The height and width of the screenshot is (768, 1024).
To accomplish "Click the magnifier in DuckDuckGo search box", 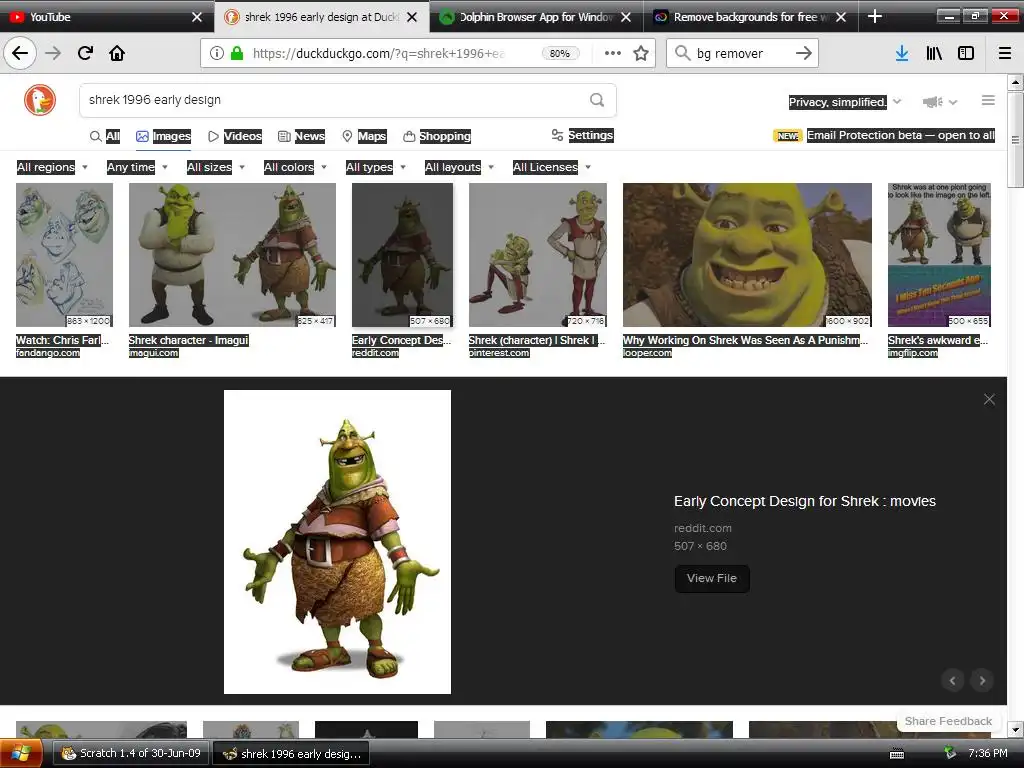I will tap(597, 100).
